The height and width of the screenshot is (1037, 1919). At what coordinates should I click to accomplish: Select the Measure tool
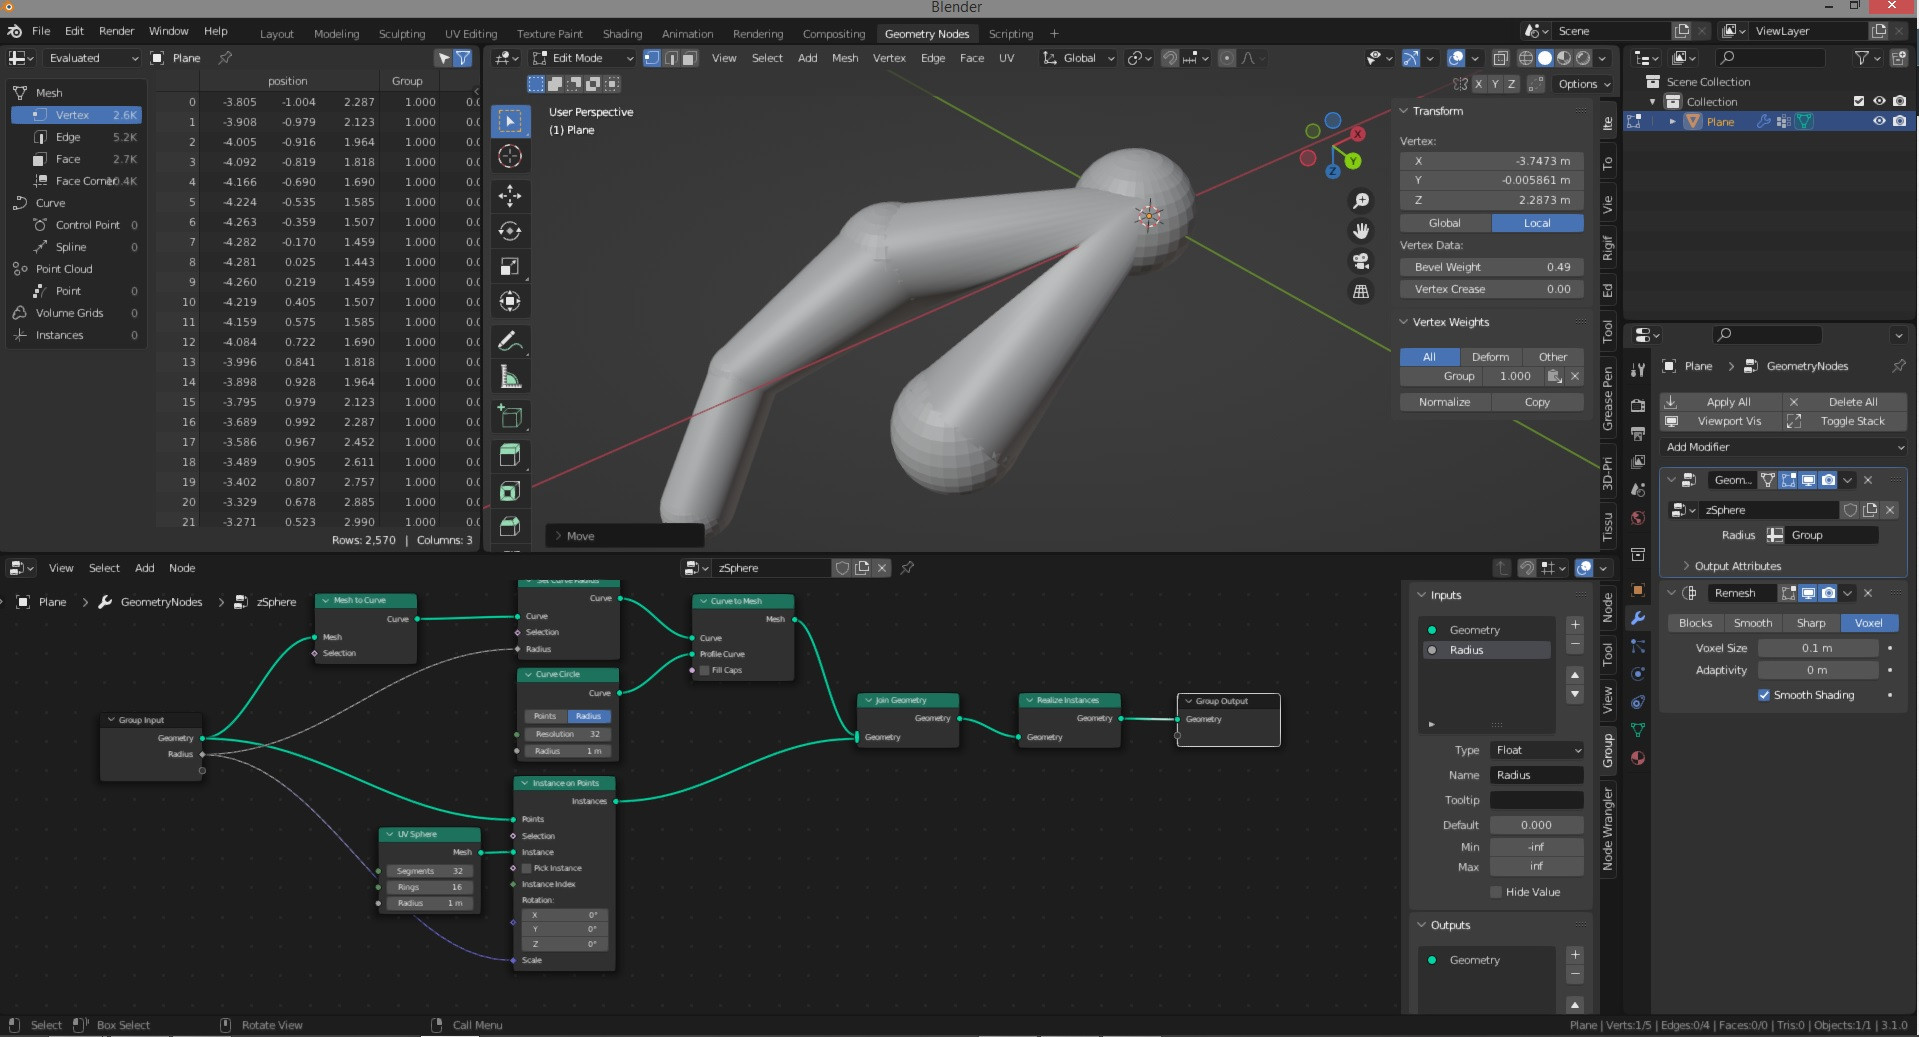click(x=510, y=377)
